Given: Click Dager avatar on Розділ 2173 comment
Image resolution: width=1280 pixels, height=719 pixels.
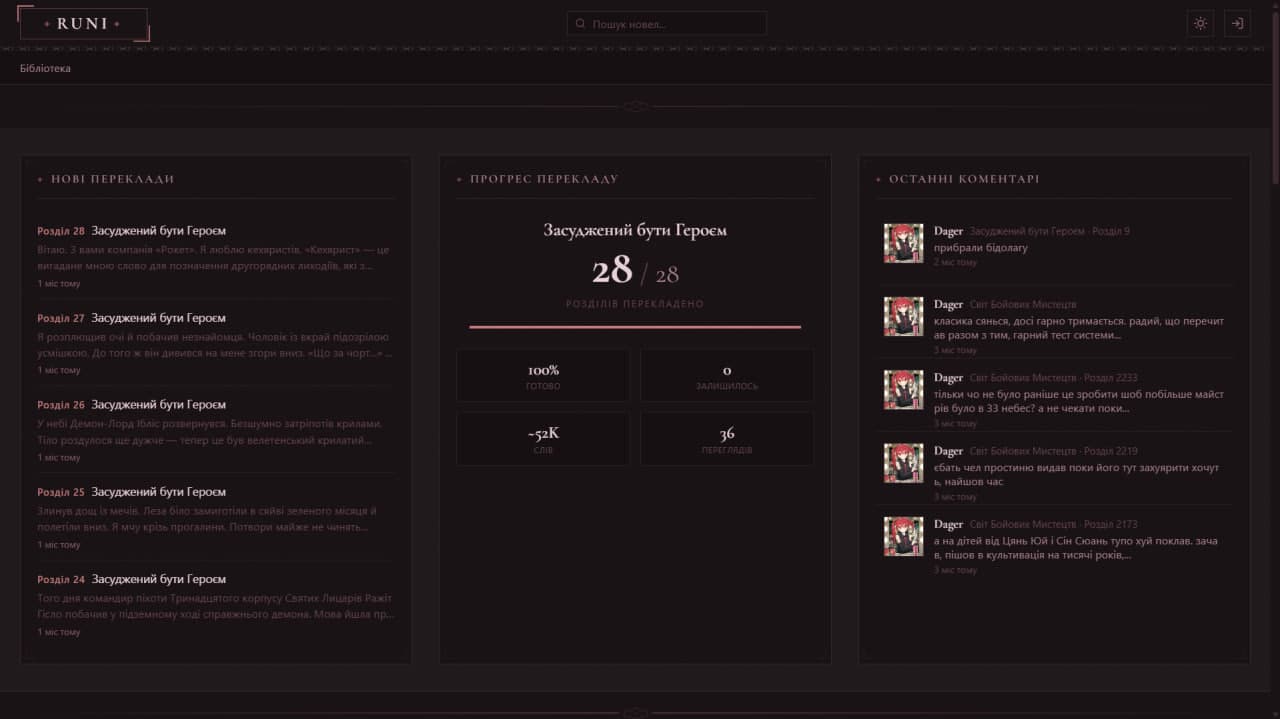Looking at the screenshot, I should click(904, 536).
